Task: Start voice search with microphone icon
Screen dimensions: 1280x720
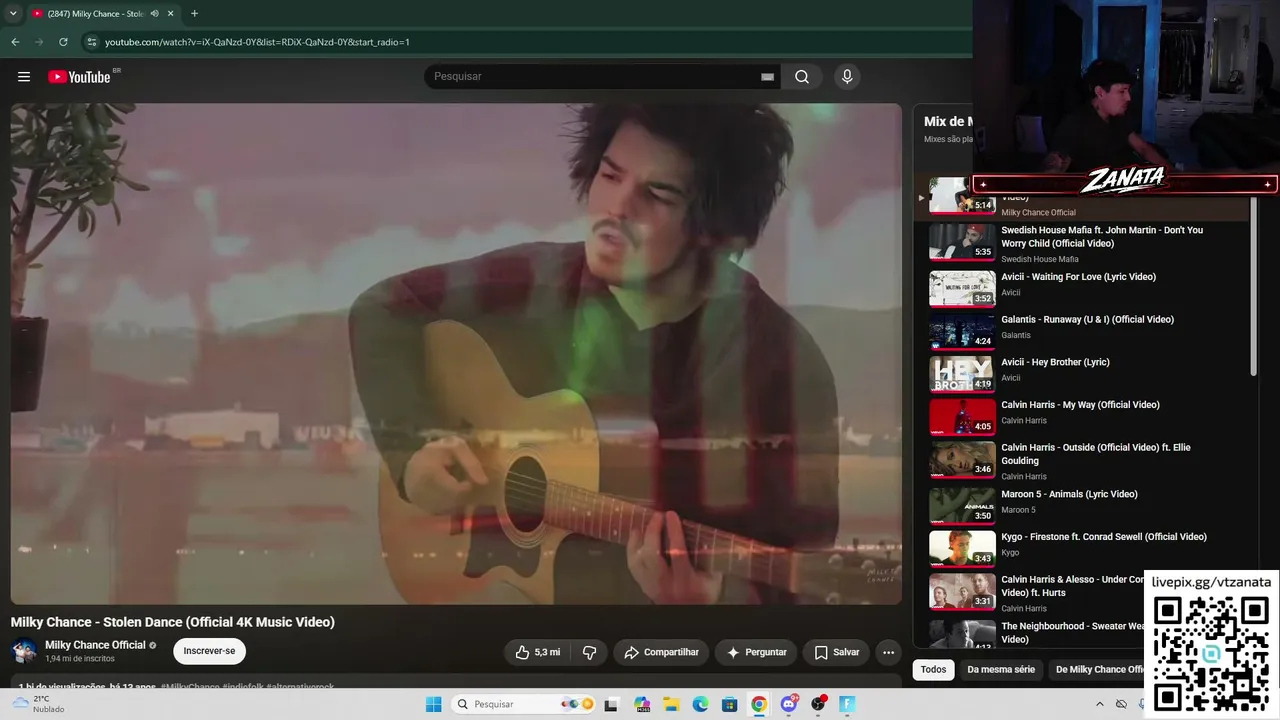Action: tap(847, 77)
